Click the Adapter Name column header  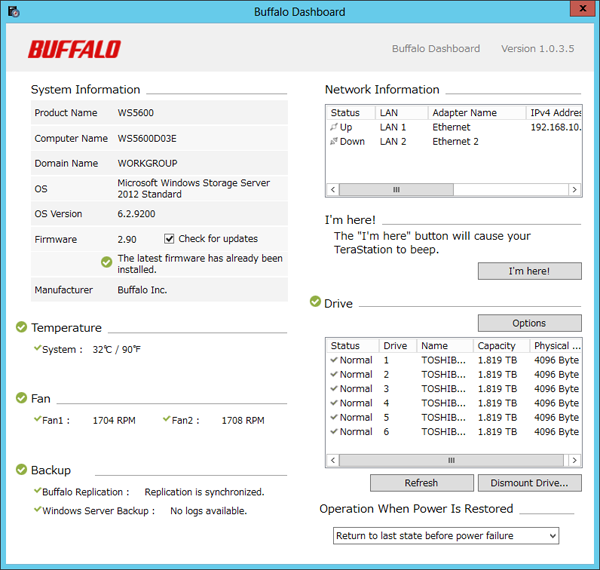[475, 113]
